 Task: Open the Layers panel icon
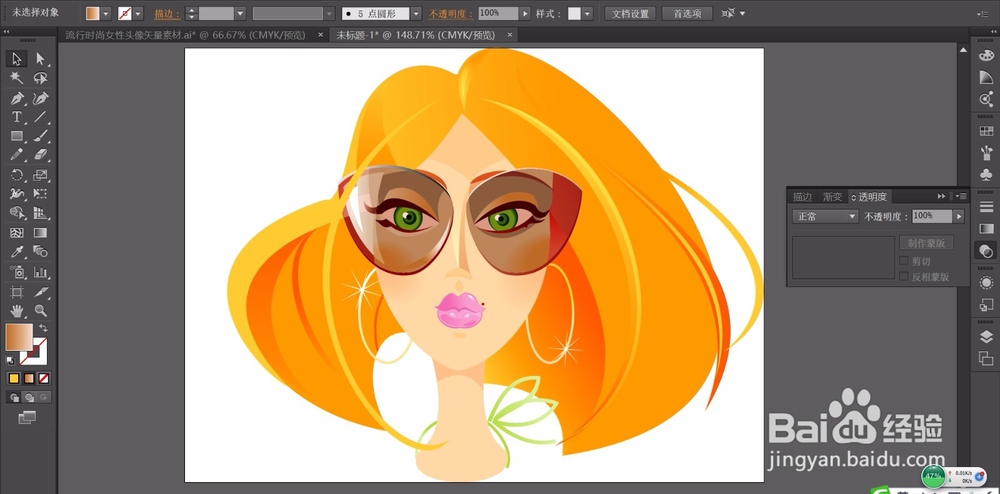coord(986,337)
